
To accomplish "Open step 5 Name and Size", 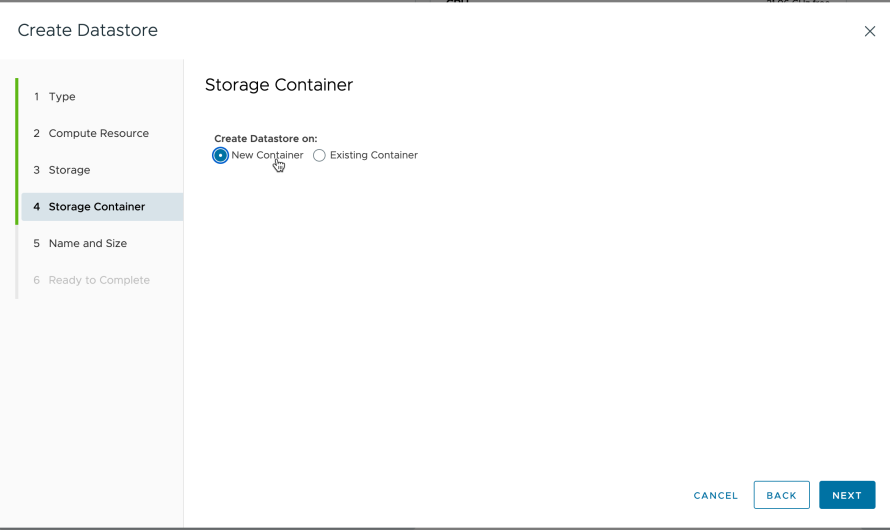I will (x=87, y=243).
